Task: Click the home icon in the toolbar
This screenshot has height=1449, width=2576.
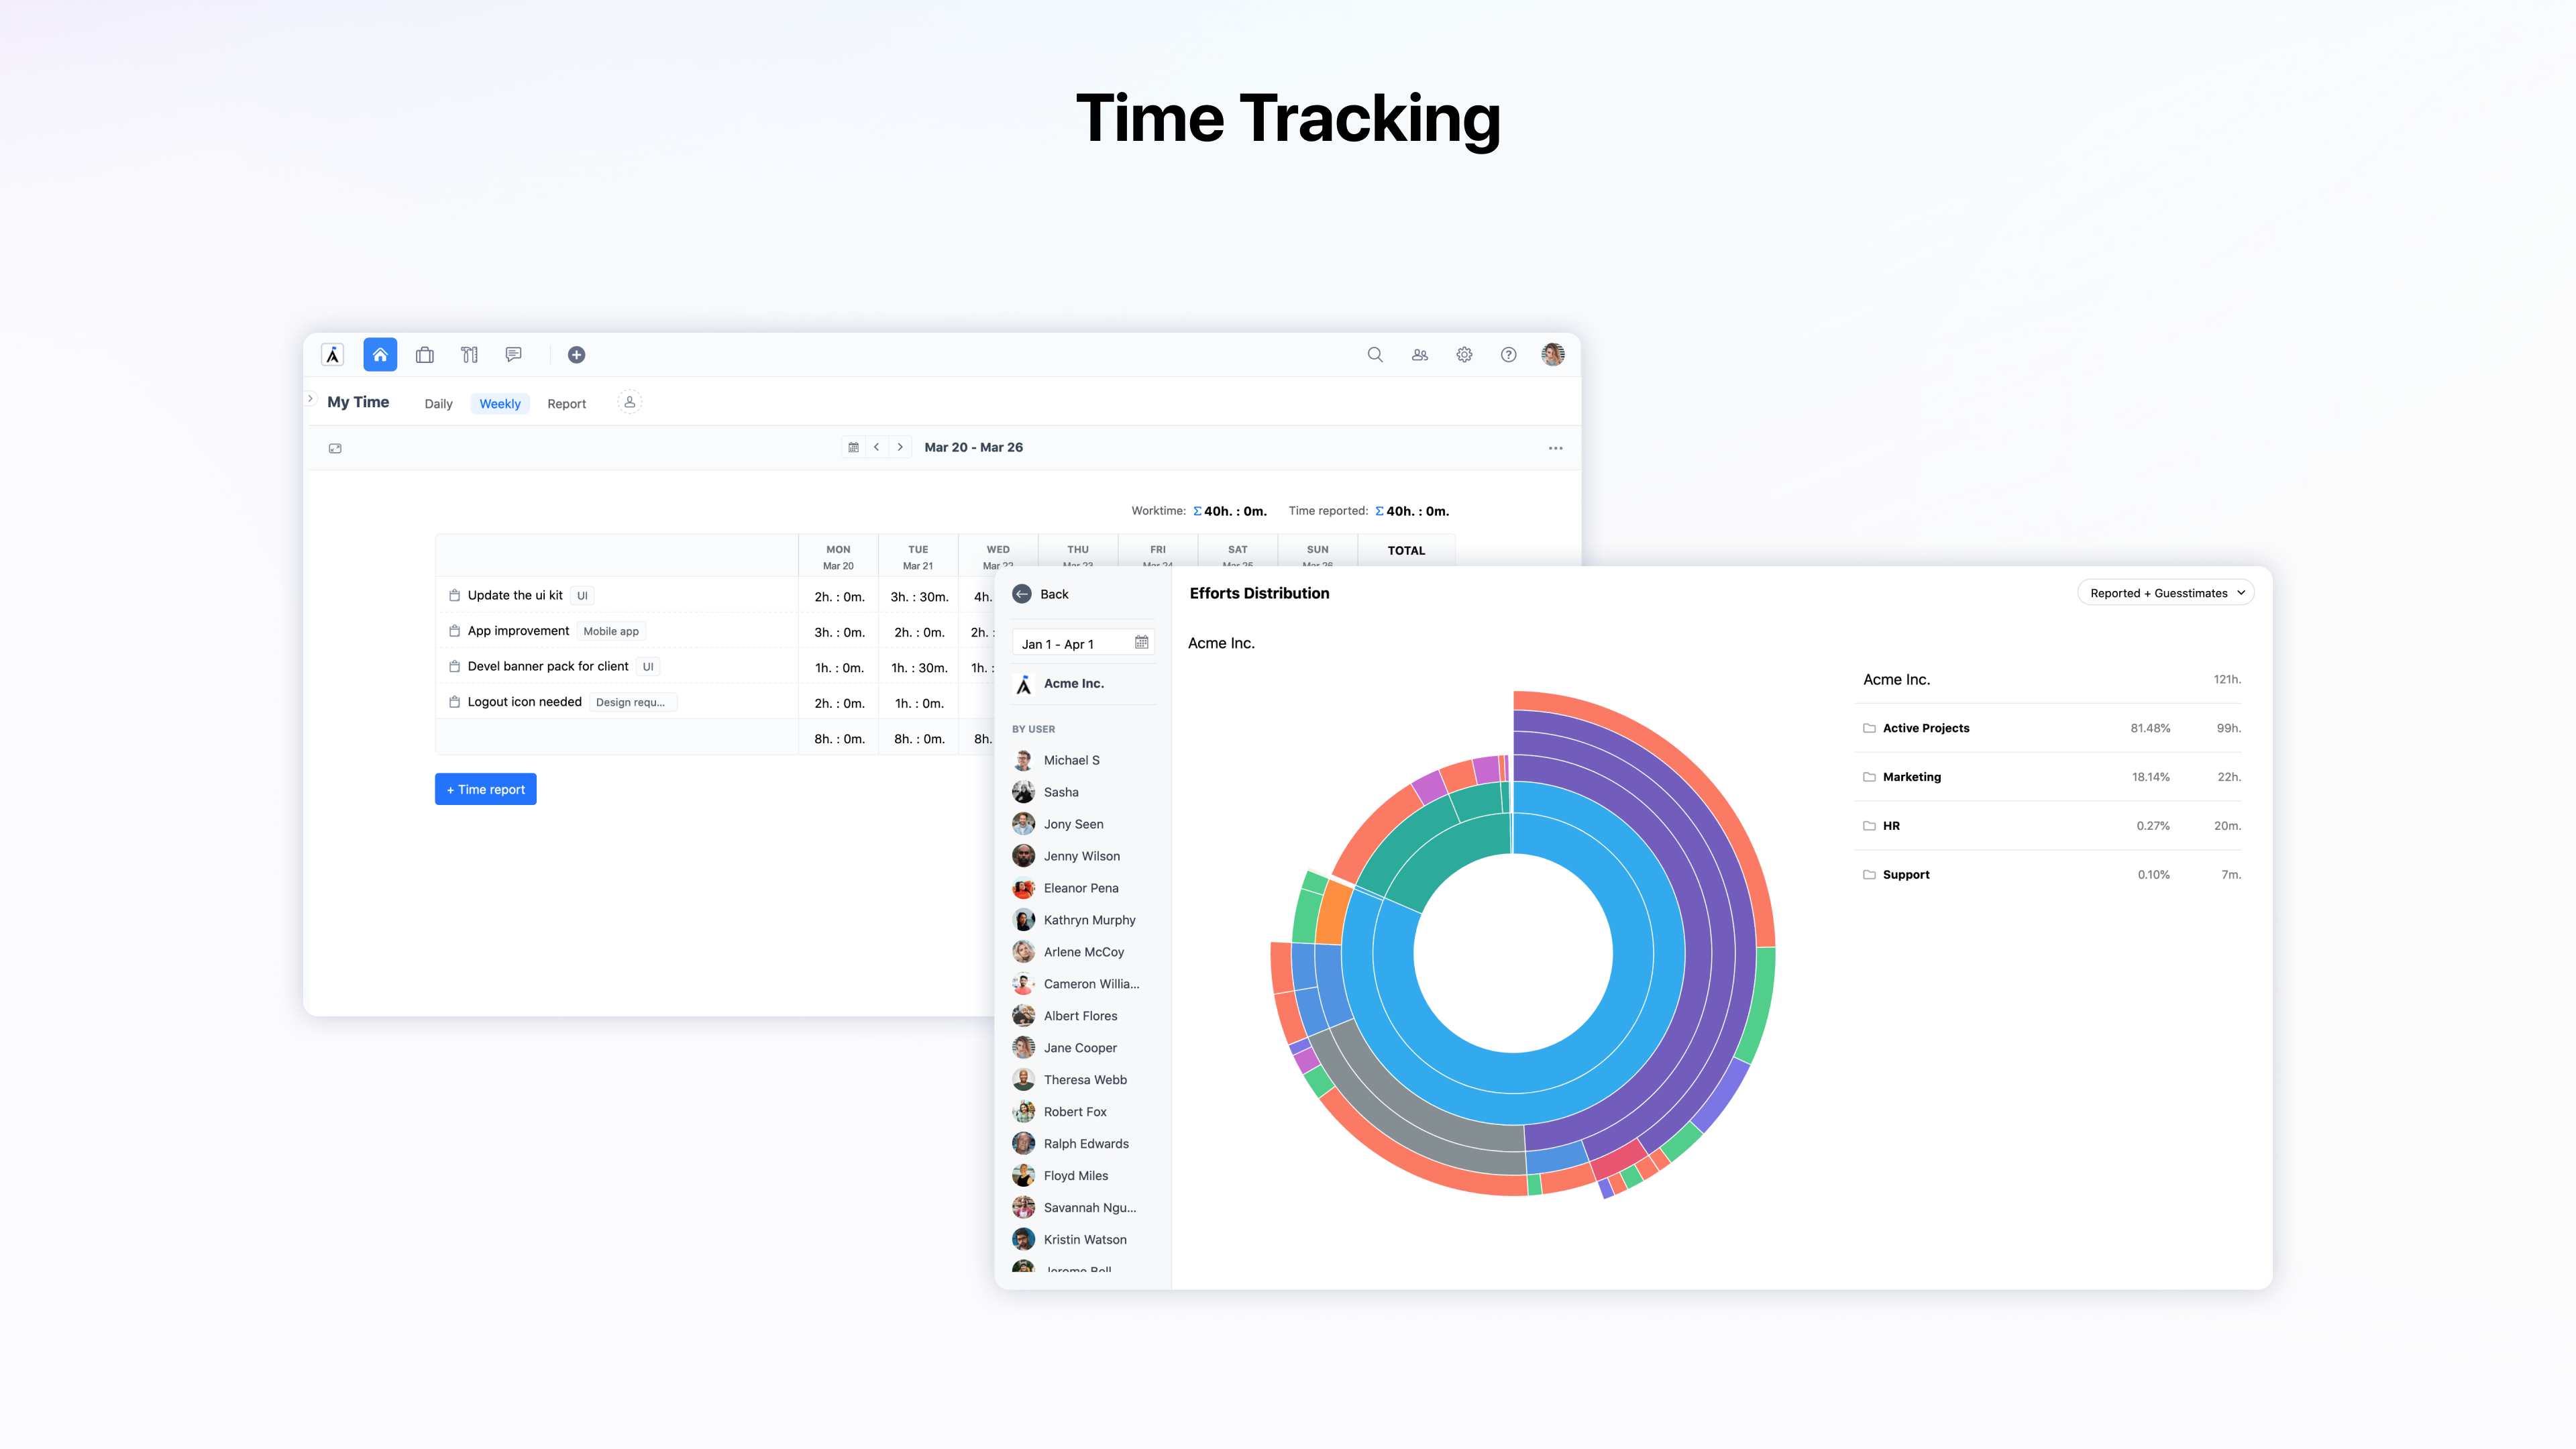Action: tap(380, 354)
